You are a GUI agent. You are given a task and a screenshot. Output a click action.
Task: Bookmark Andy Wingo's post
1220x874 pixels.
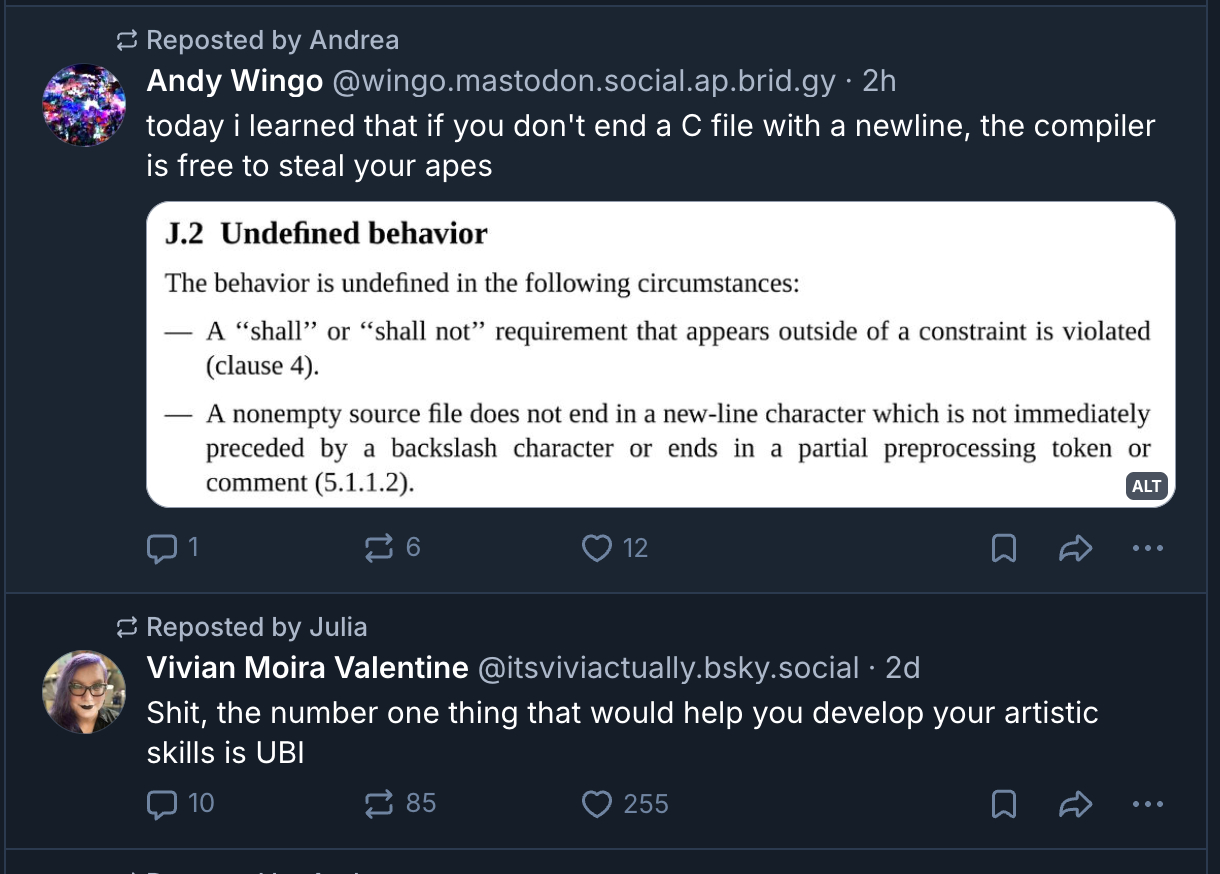tap(1003, 548)
